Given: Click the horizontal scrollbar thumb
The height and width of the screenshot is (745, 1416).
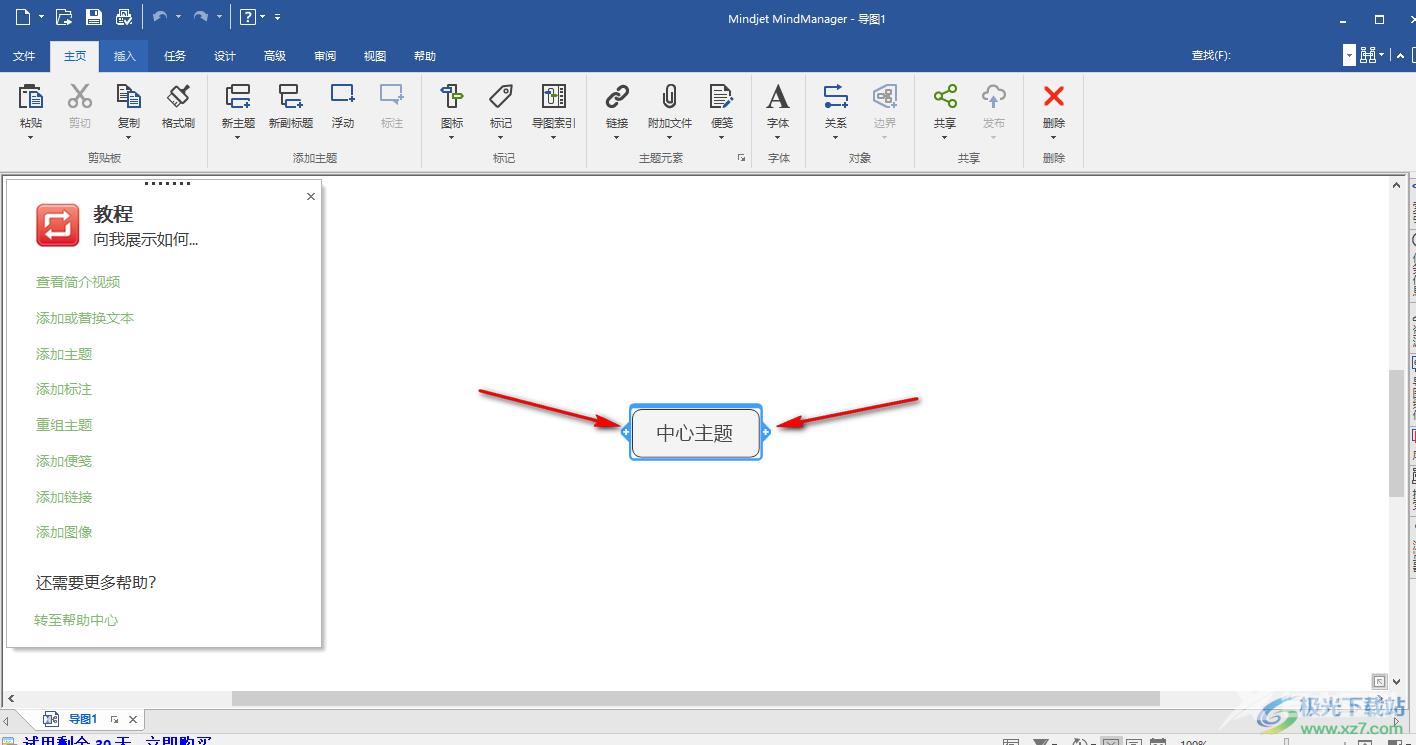Looking at the screenshot, I should coord(696,698).
